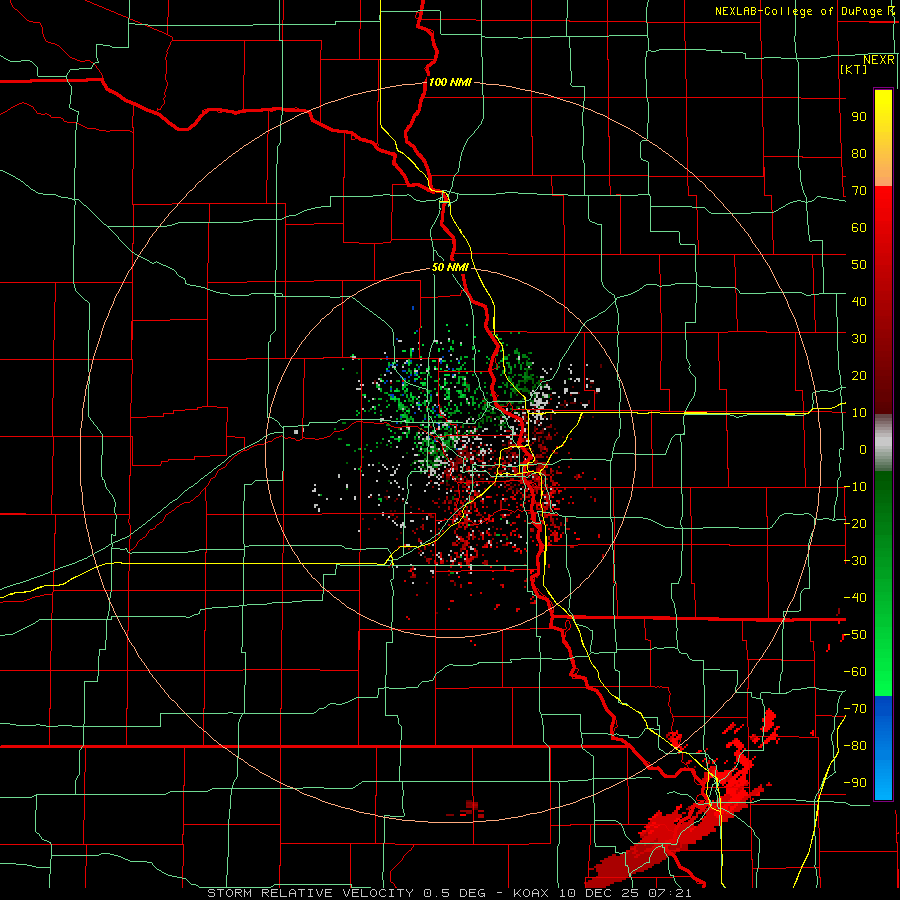Select the -50 value on velocity scale
The width and height of the screenshot is (900, 900).
pos(856,635)
